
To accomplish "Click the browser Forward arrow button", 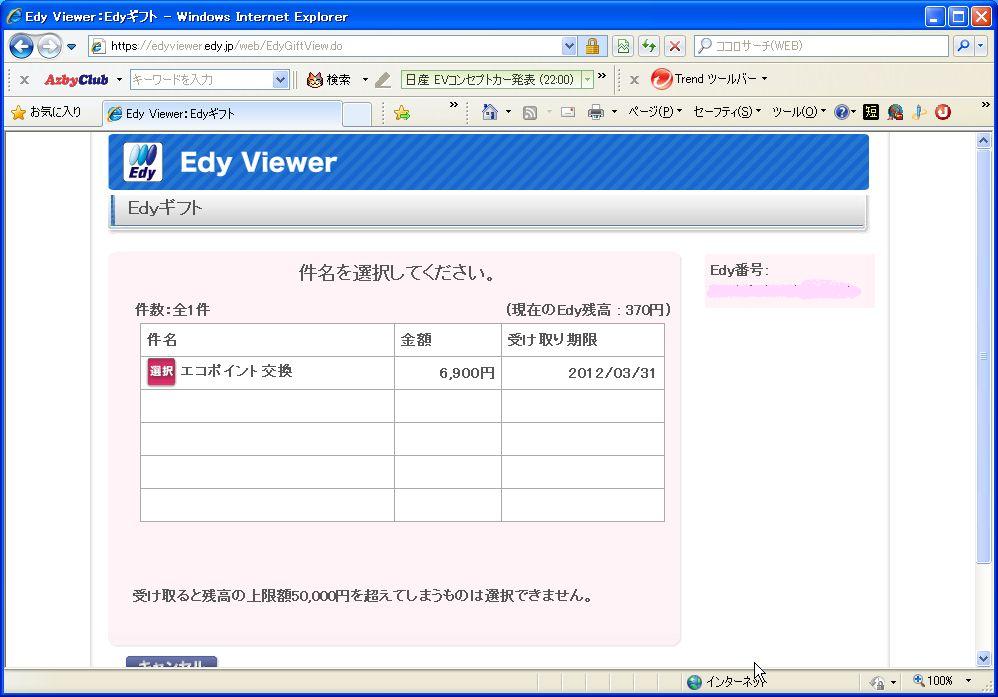I will tap(49, 46).
